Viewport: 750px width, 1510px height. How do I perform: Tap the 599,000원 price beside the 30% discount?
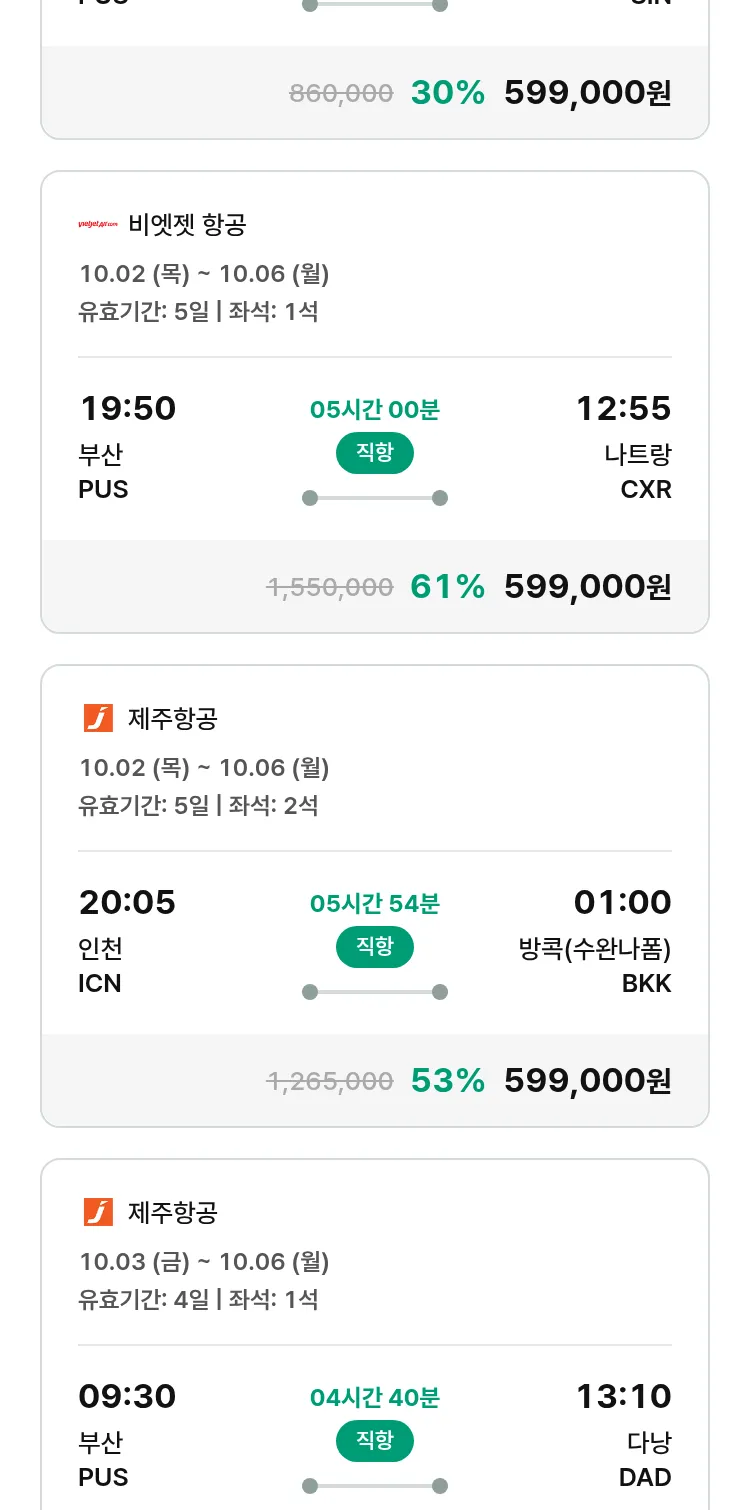point(587,93)
